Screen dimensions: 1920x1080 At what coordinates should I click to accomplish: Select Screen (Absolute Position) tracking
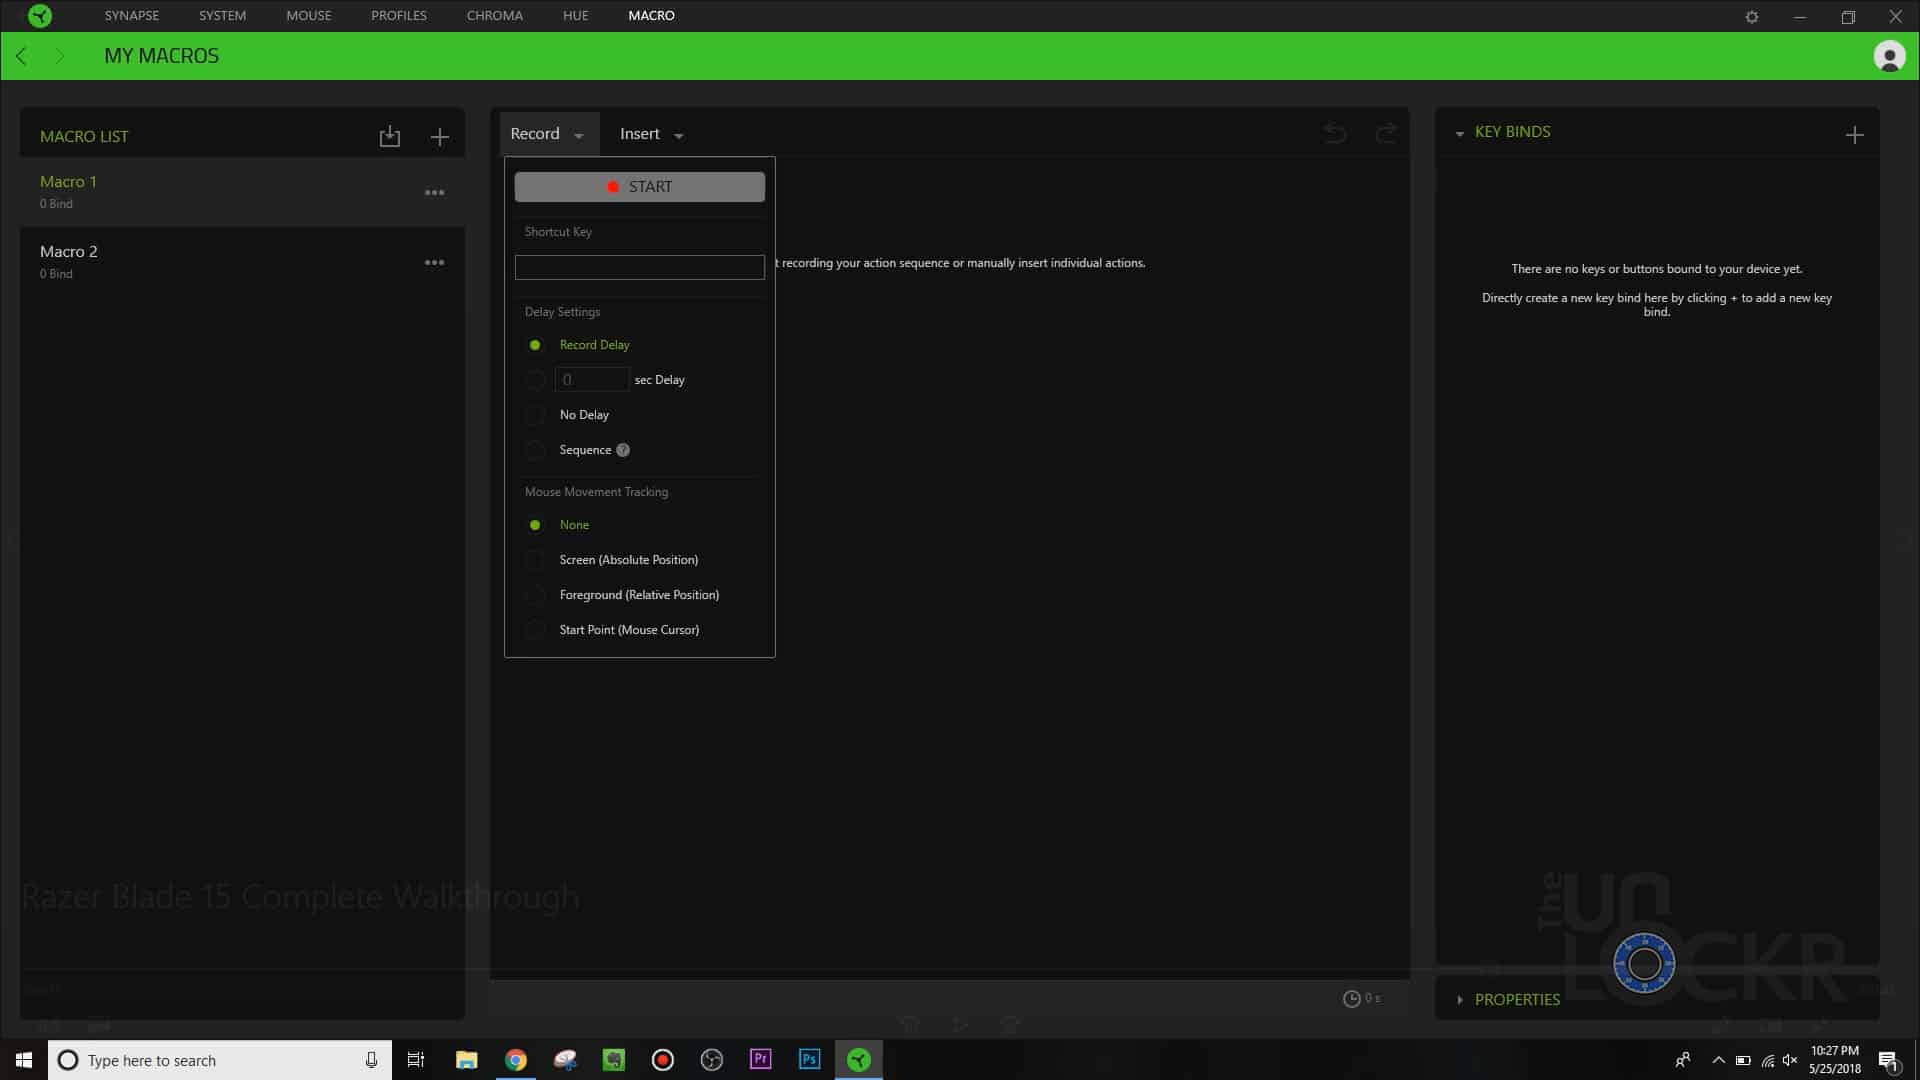[x=536, y=560]
